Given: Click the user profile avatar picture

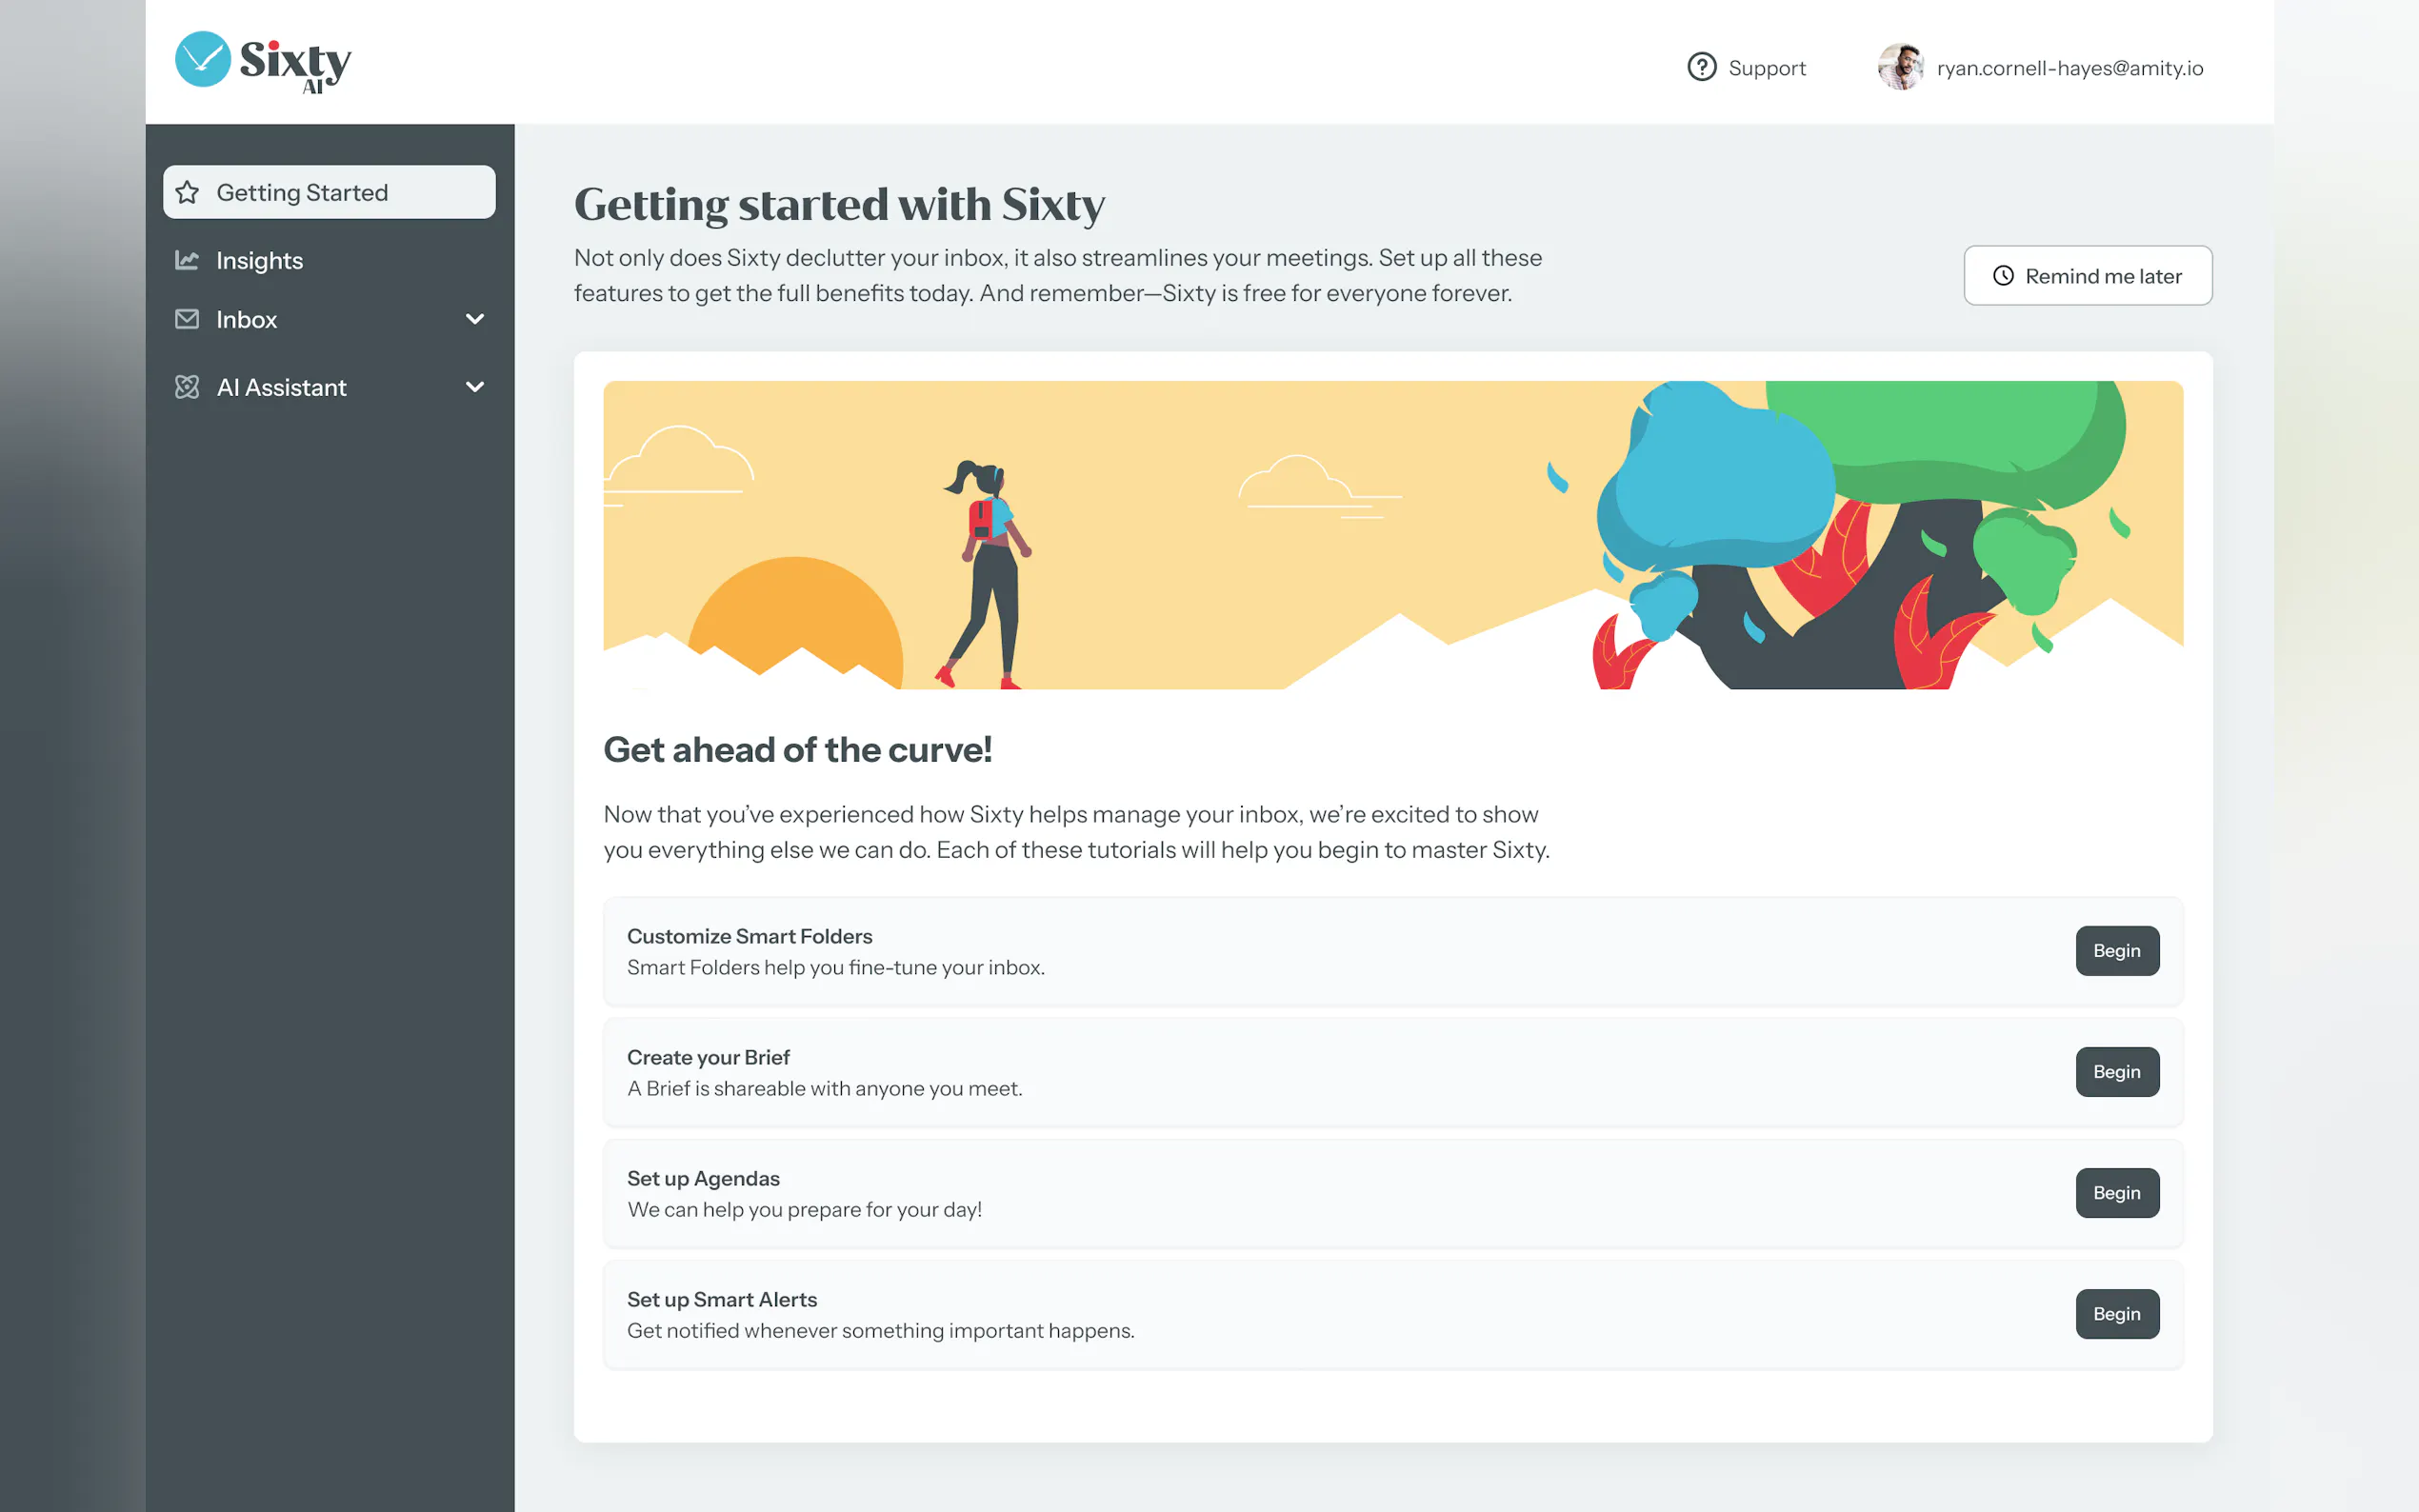Looking at the screenshot, I should pos(1899,67).
